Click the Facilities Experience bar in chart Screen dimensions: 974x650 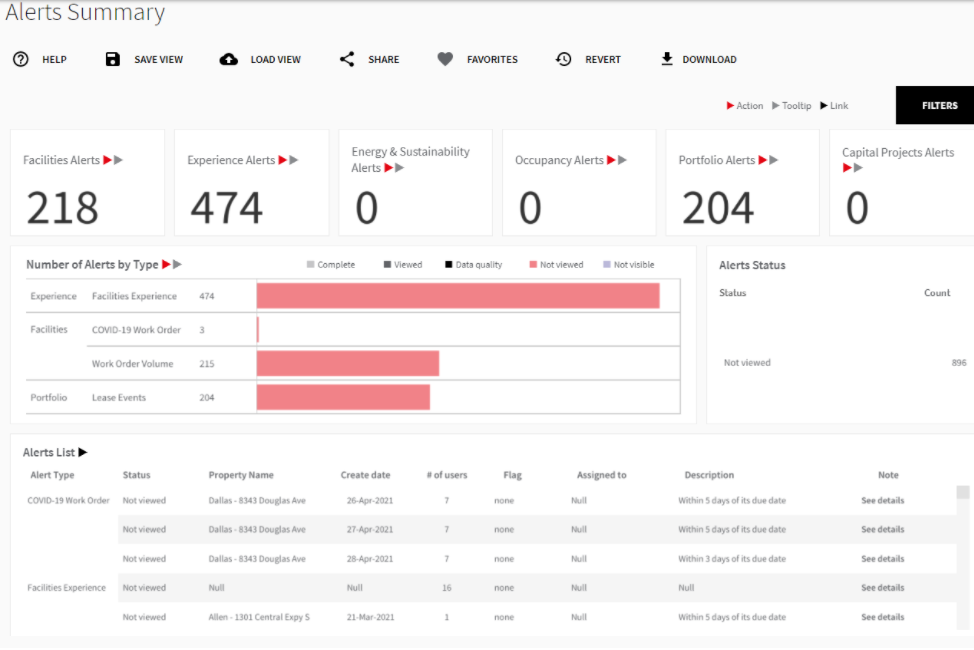458,296
